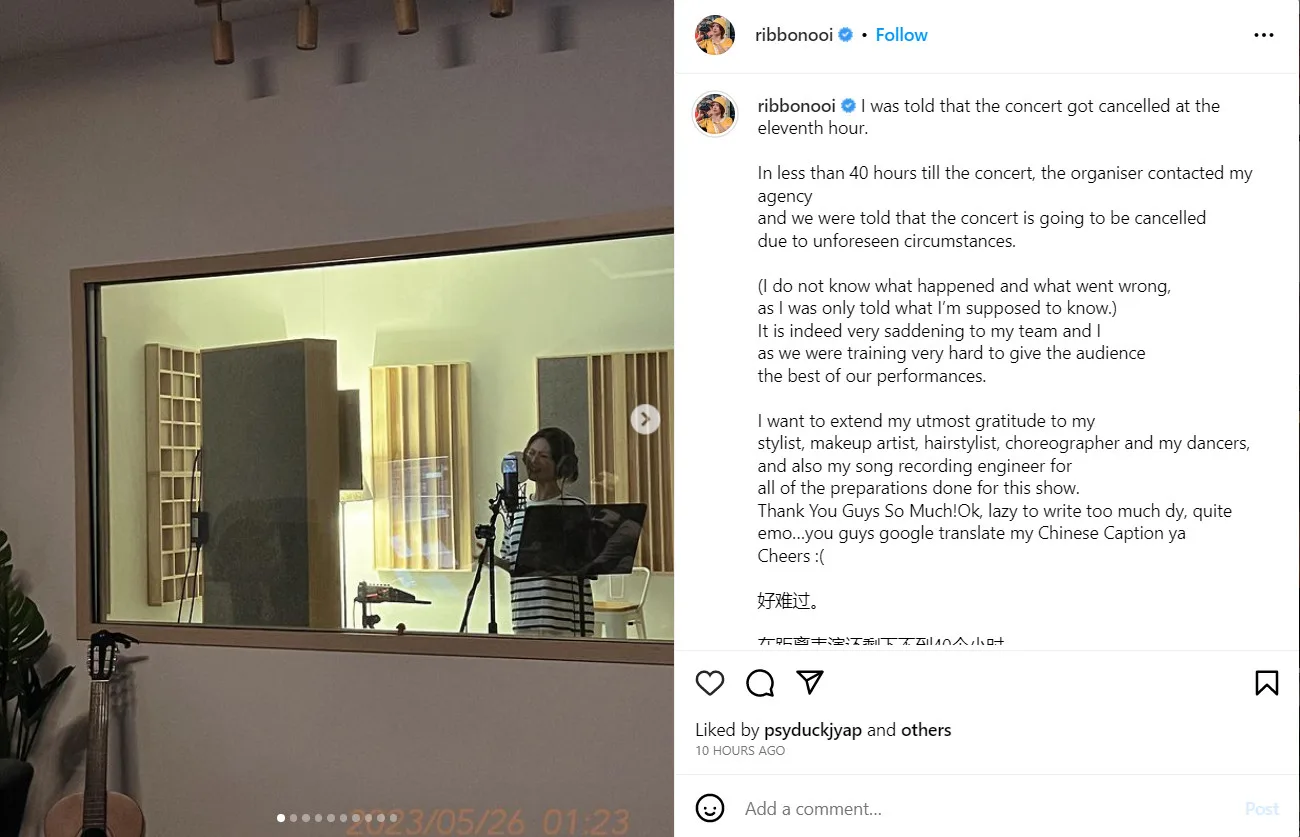Like the post with the heart icon
The height and width of the screenshot is (837, 1300).
pos(710,683)
